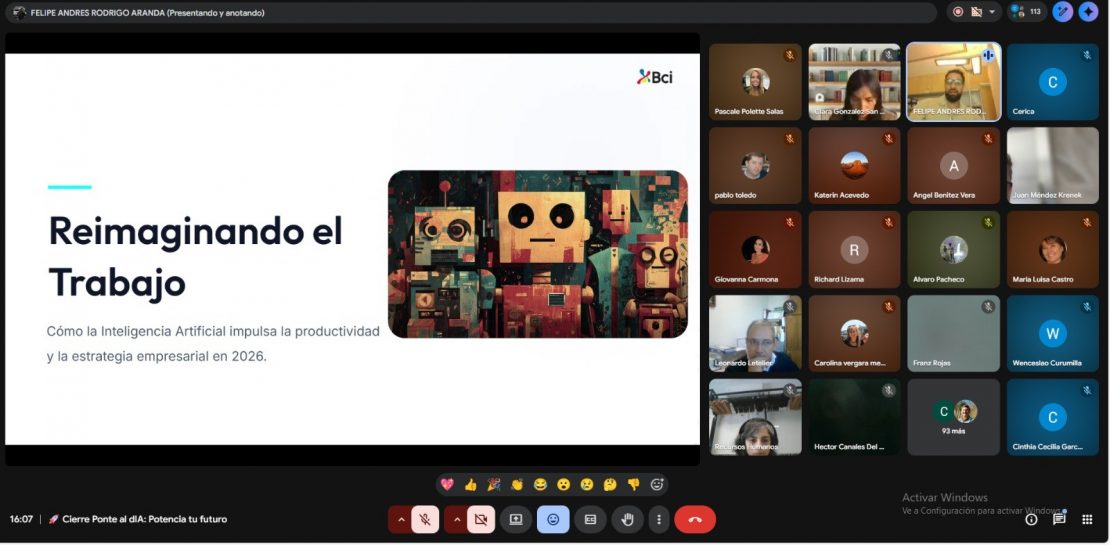Turn on the camera
The width and height of the screenshot is (1110, 545).
(x=481, y=519)
